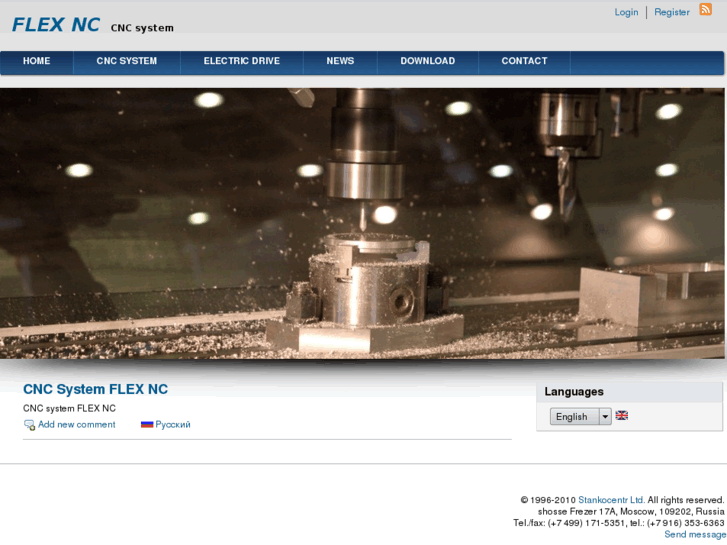Click the Moscow address line in footer
Viewport: 727px width, 545px height.
[631, 512]
